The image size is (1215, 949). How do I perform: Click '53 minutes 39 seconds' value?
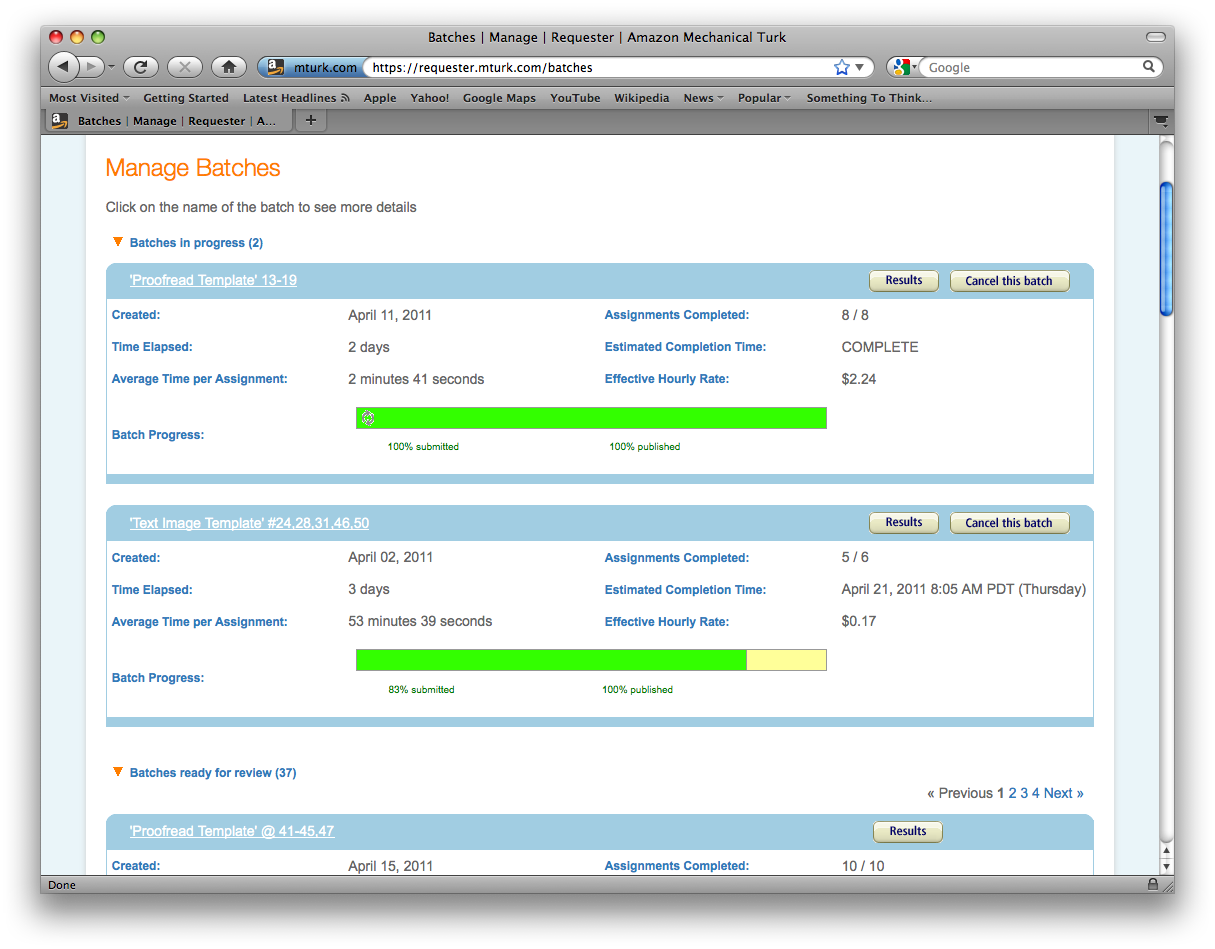pos(420,621)
